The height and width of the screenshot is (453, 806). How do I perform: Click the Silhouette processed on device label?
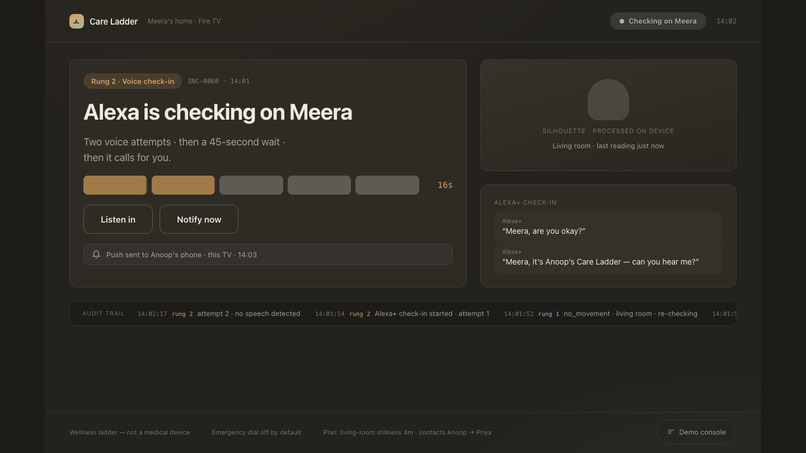608,131
